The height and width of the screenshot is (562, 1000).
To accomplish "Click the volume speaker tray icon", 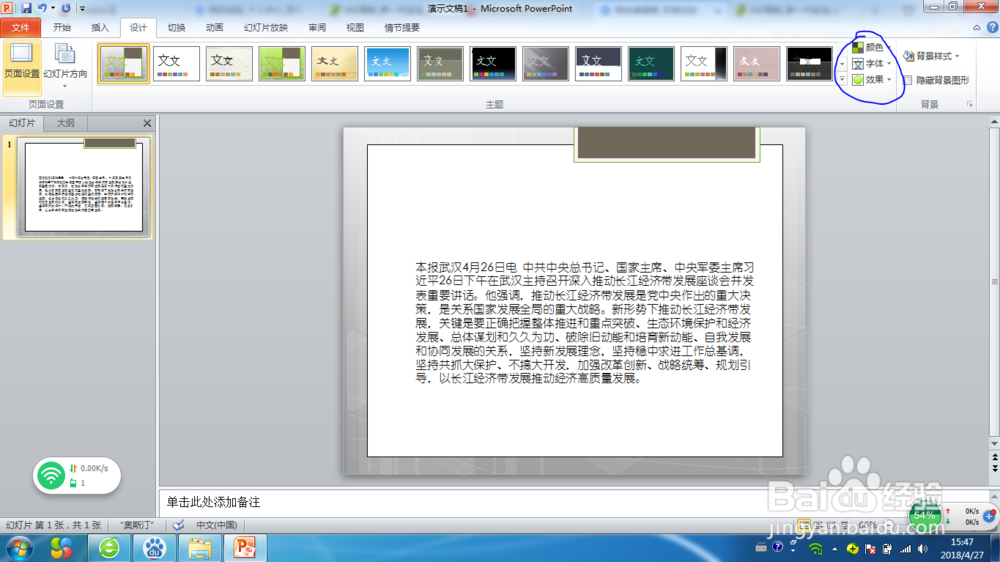I will (922, 549).
